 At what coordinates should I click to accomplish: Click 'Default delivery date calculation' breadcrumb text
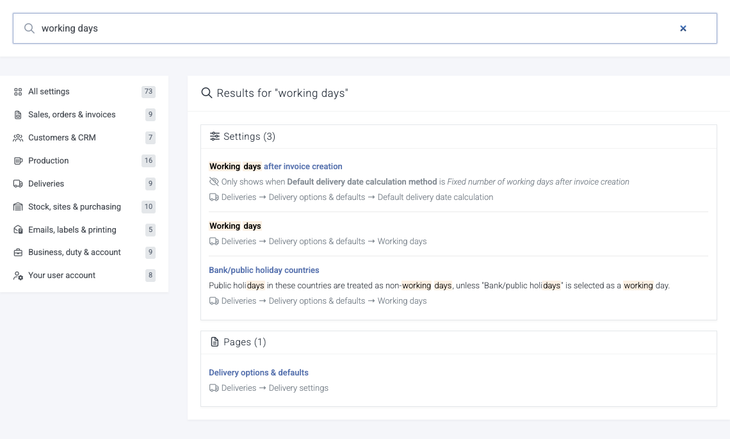tap(435, 197)
